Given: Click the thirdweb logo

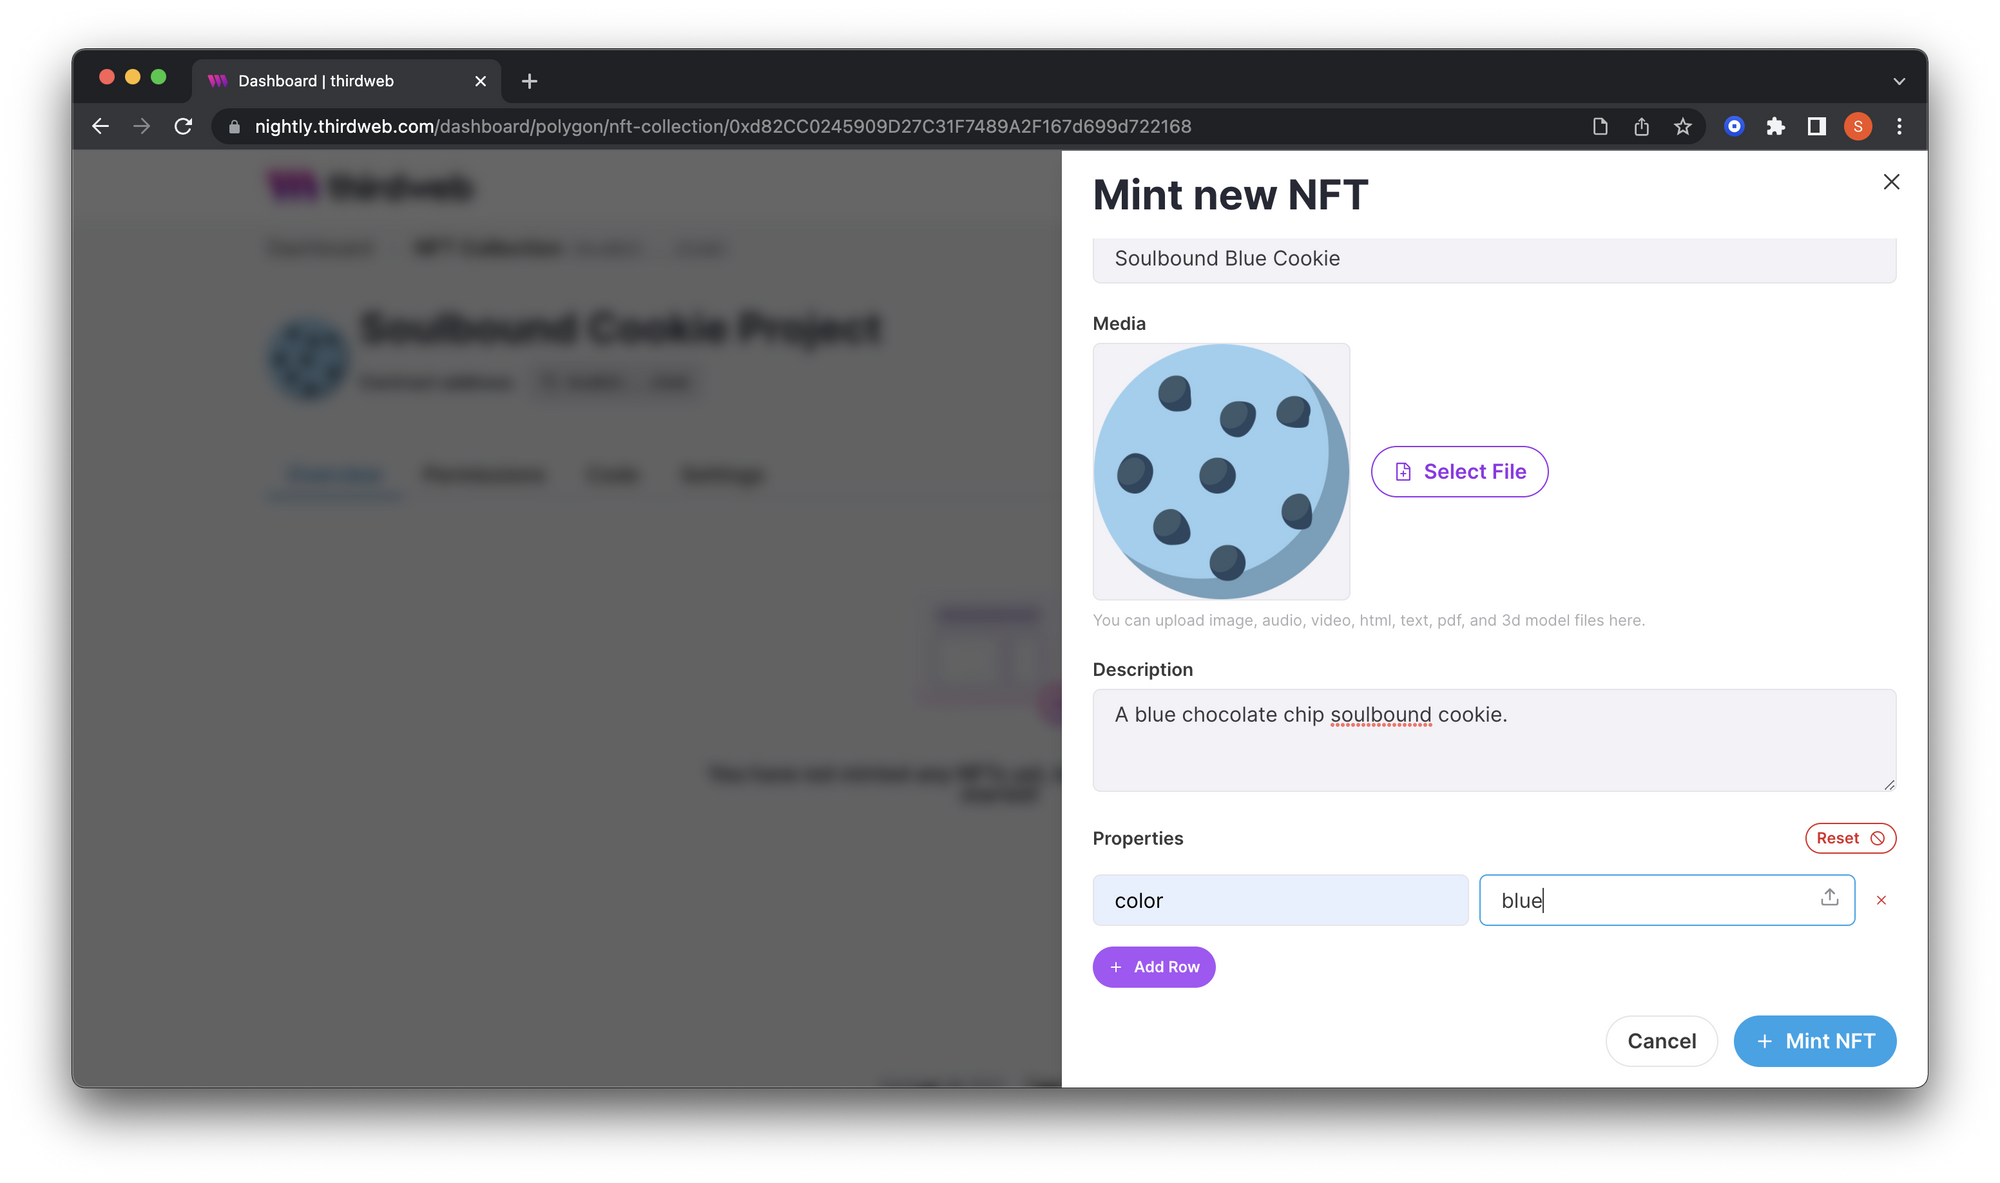Looking at the screenshot, I should [369, 186].
